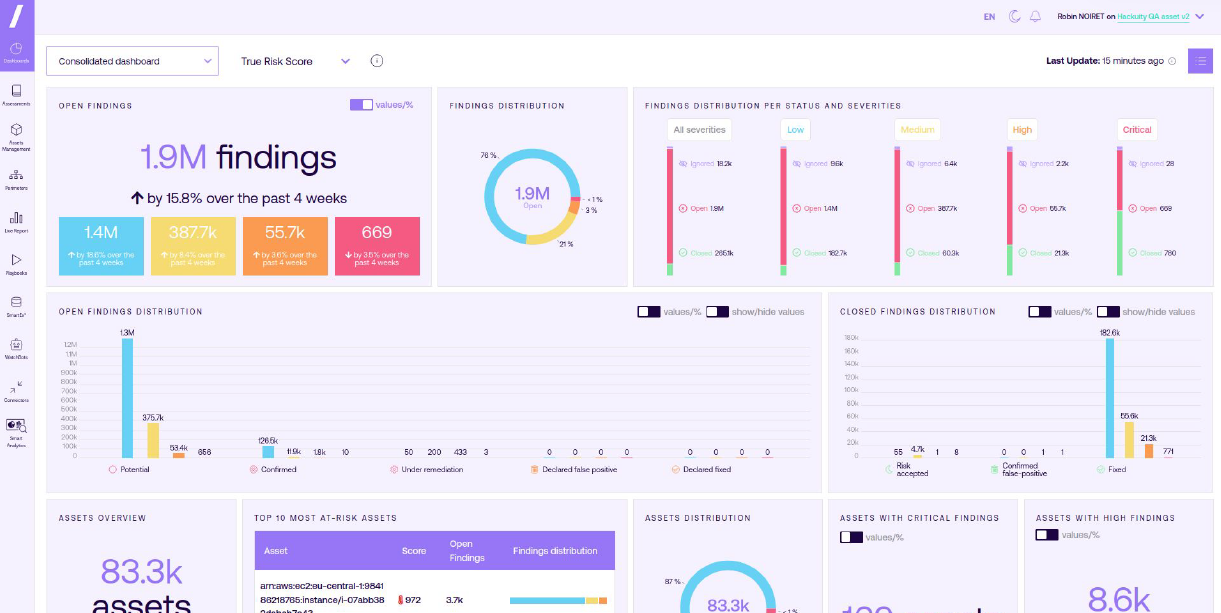Expand the user account chevron menu

coord(1200,17)
